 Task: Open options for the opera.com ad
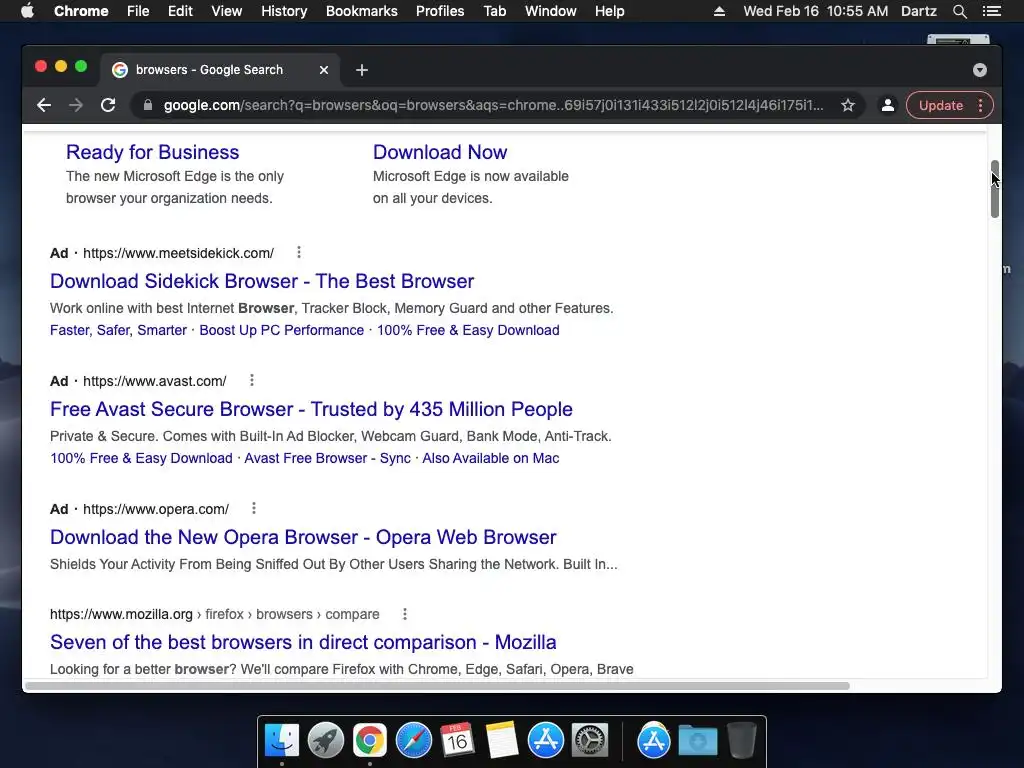pyautogui.click(x=253, y=508)
